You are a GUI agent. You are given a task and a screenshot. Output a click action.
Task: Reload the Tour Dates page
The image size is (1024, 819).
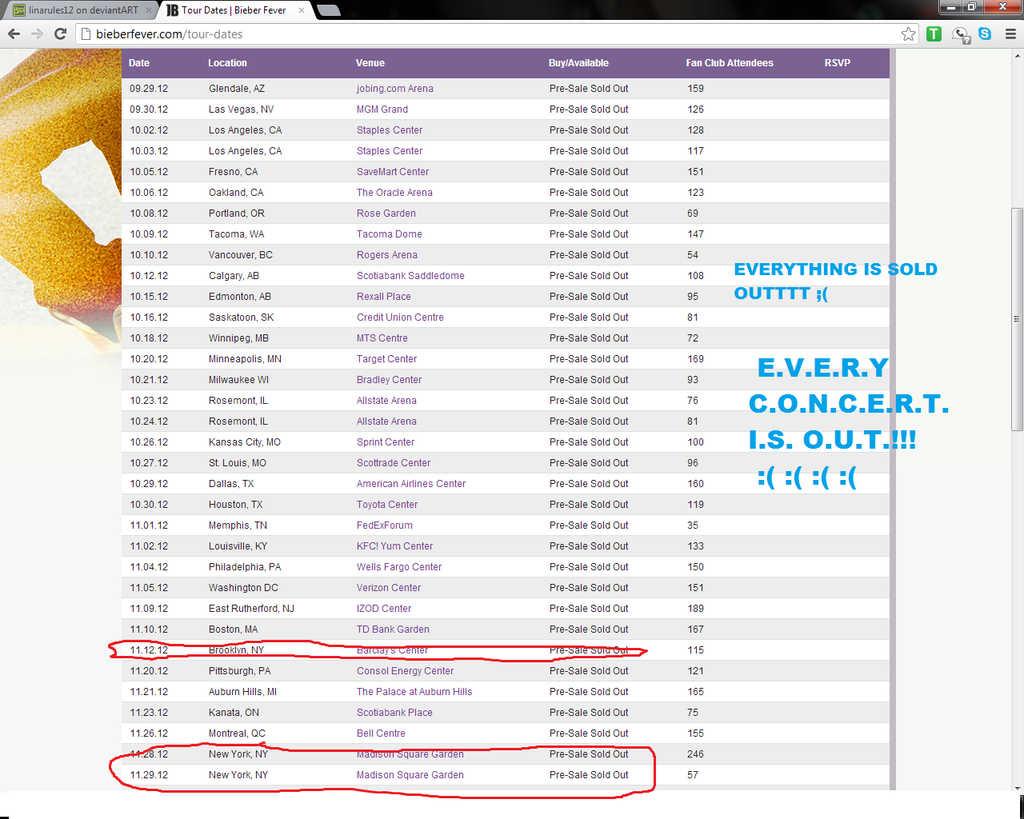[x=60, y=34]
